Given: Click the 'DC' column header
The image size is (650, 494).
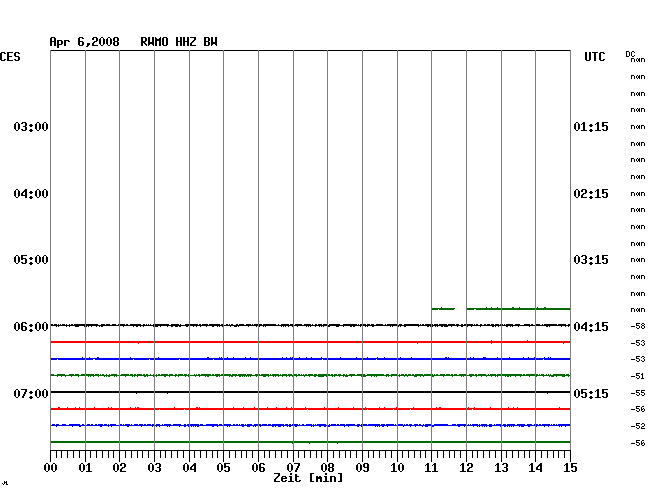Looking at the screenshot, I should click(630, 54).
